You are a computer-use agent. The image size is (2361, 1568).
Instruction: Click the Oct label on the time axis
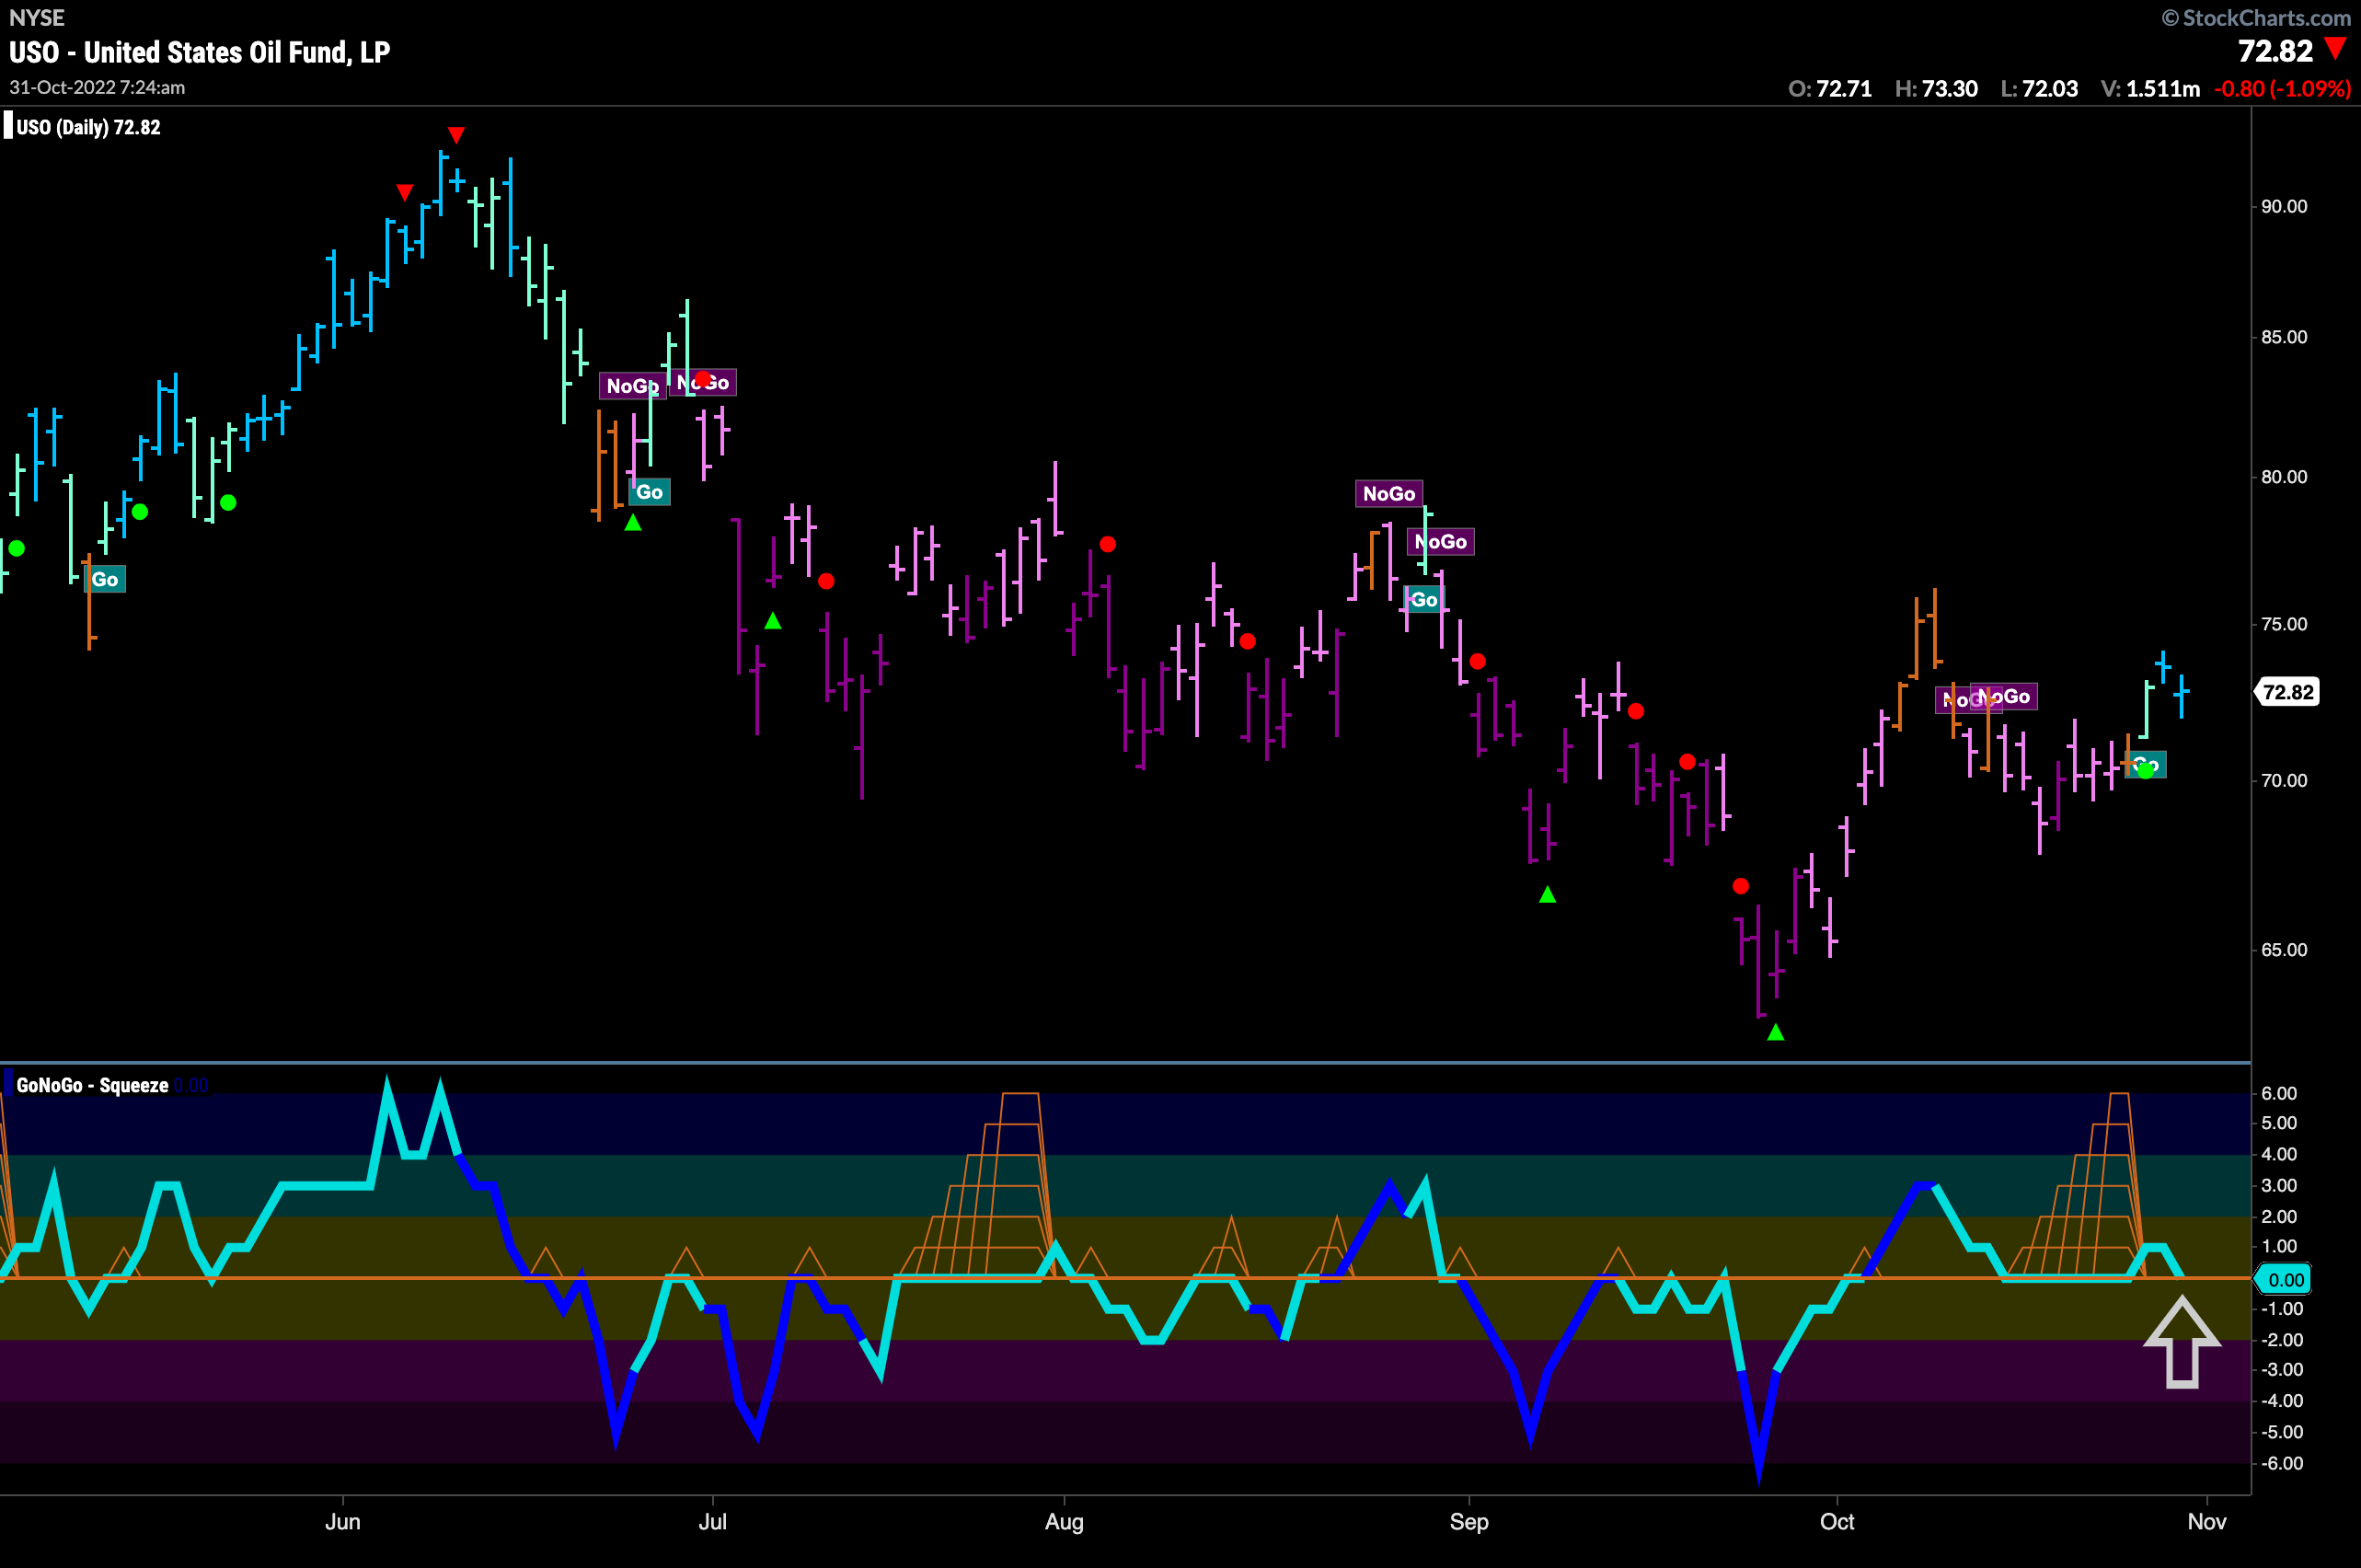[1837, 1521]
